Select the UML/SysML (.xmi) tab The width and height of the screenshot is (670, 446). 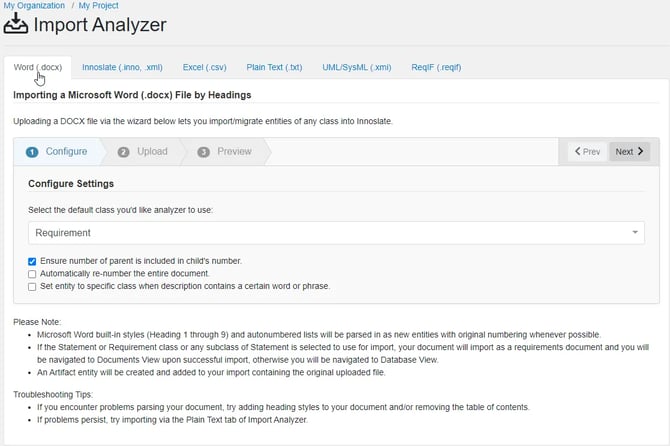[357, 67]
